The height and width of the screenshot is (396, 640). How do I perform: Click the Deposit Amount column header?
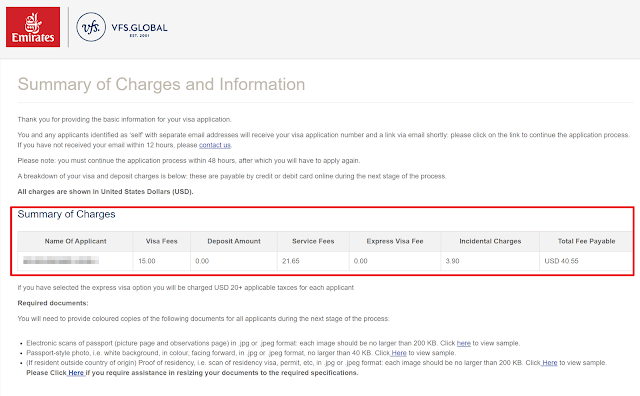234,241
